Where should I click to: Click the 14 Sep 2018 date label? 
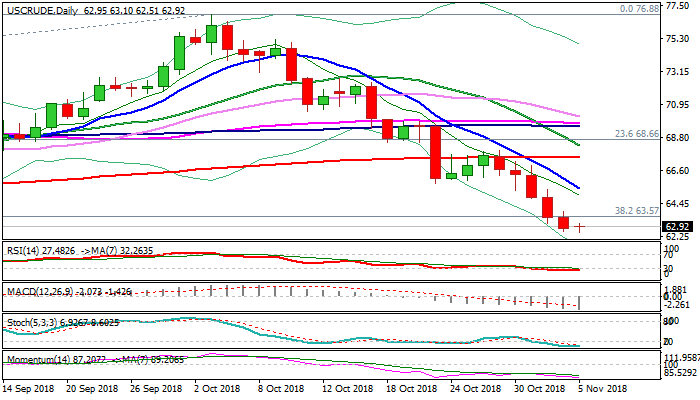tap(31, 388)
